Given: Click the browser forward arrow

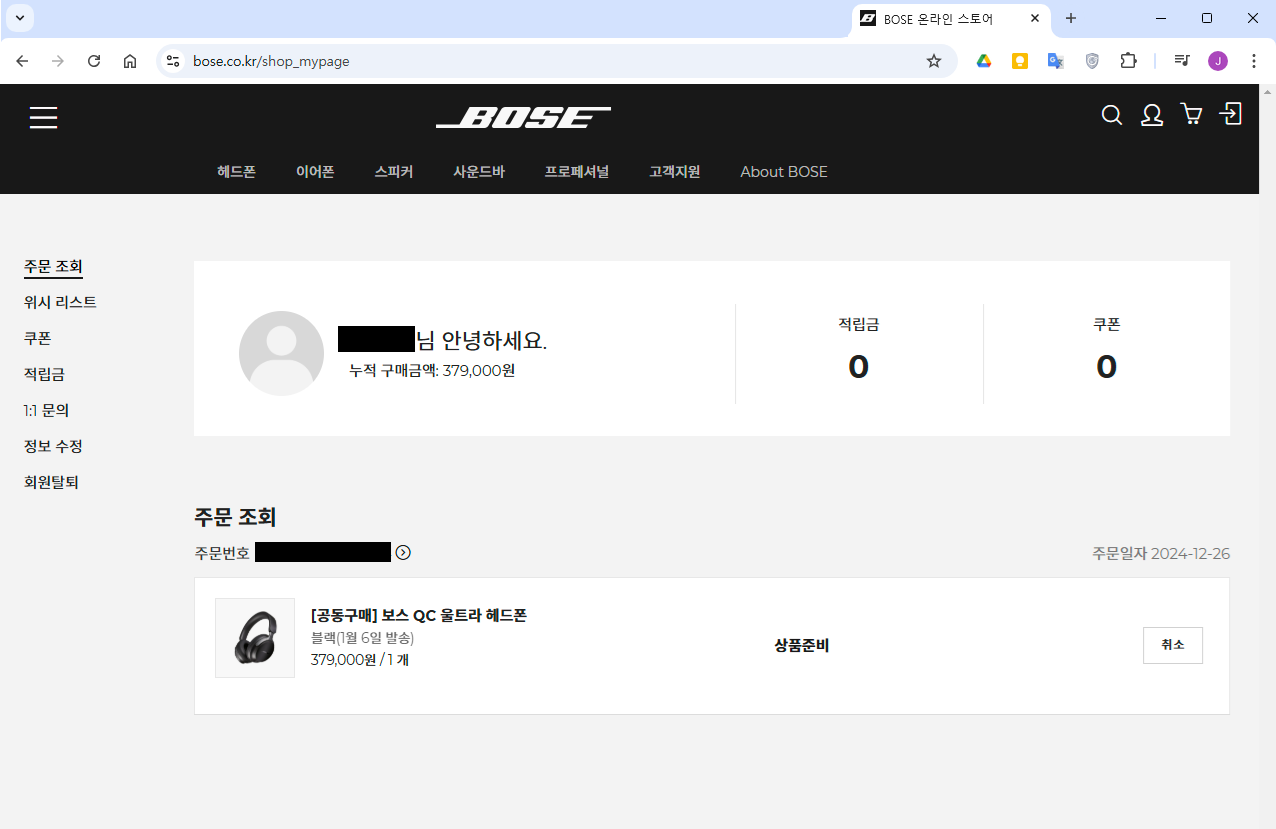Looking at the screenshot, I should pos(58,61).
